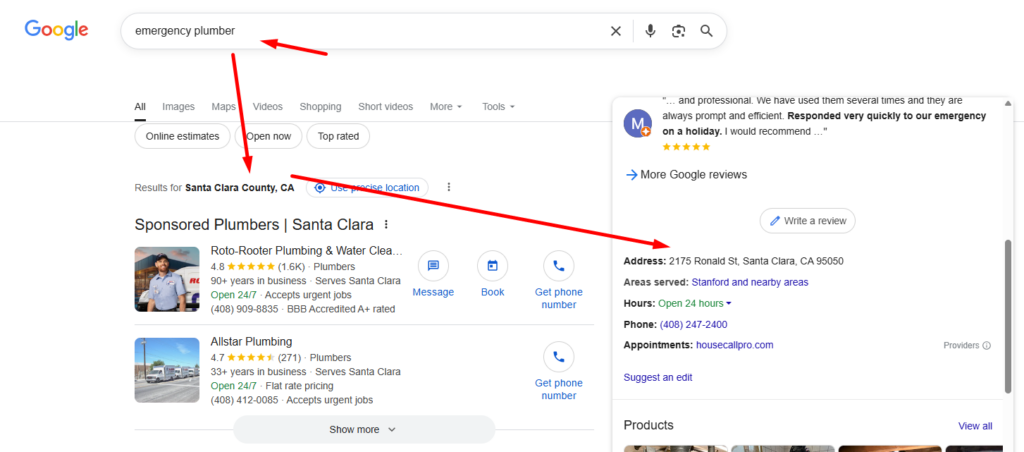This screenshot has width=1024, height=452.
Task: Toggle the Open now filter chip
Action: pos(268,136)
